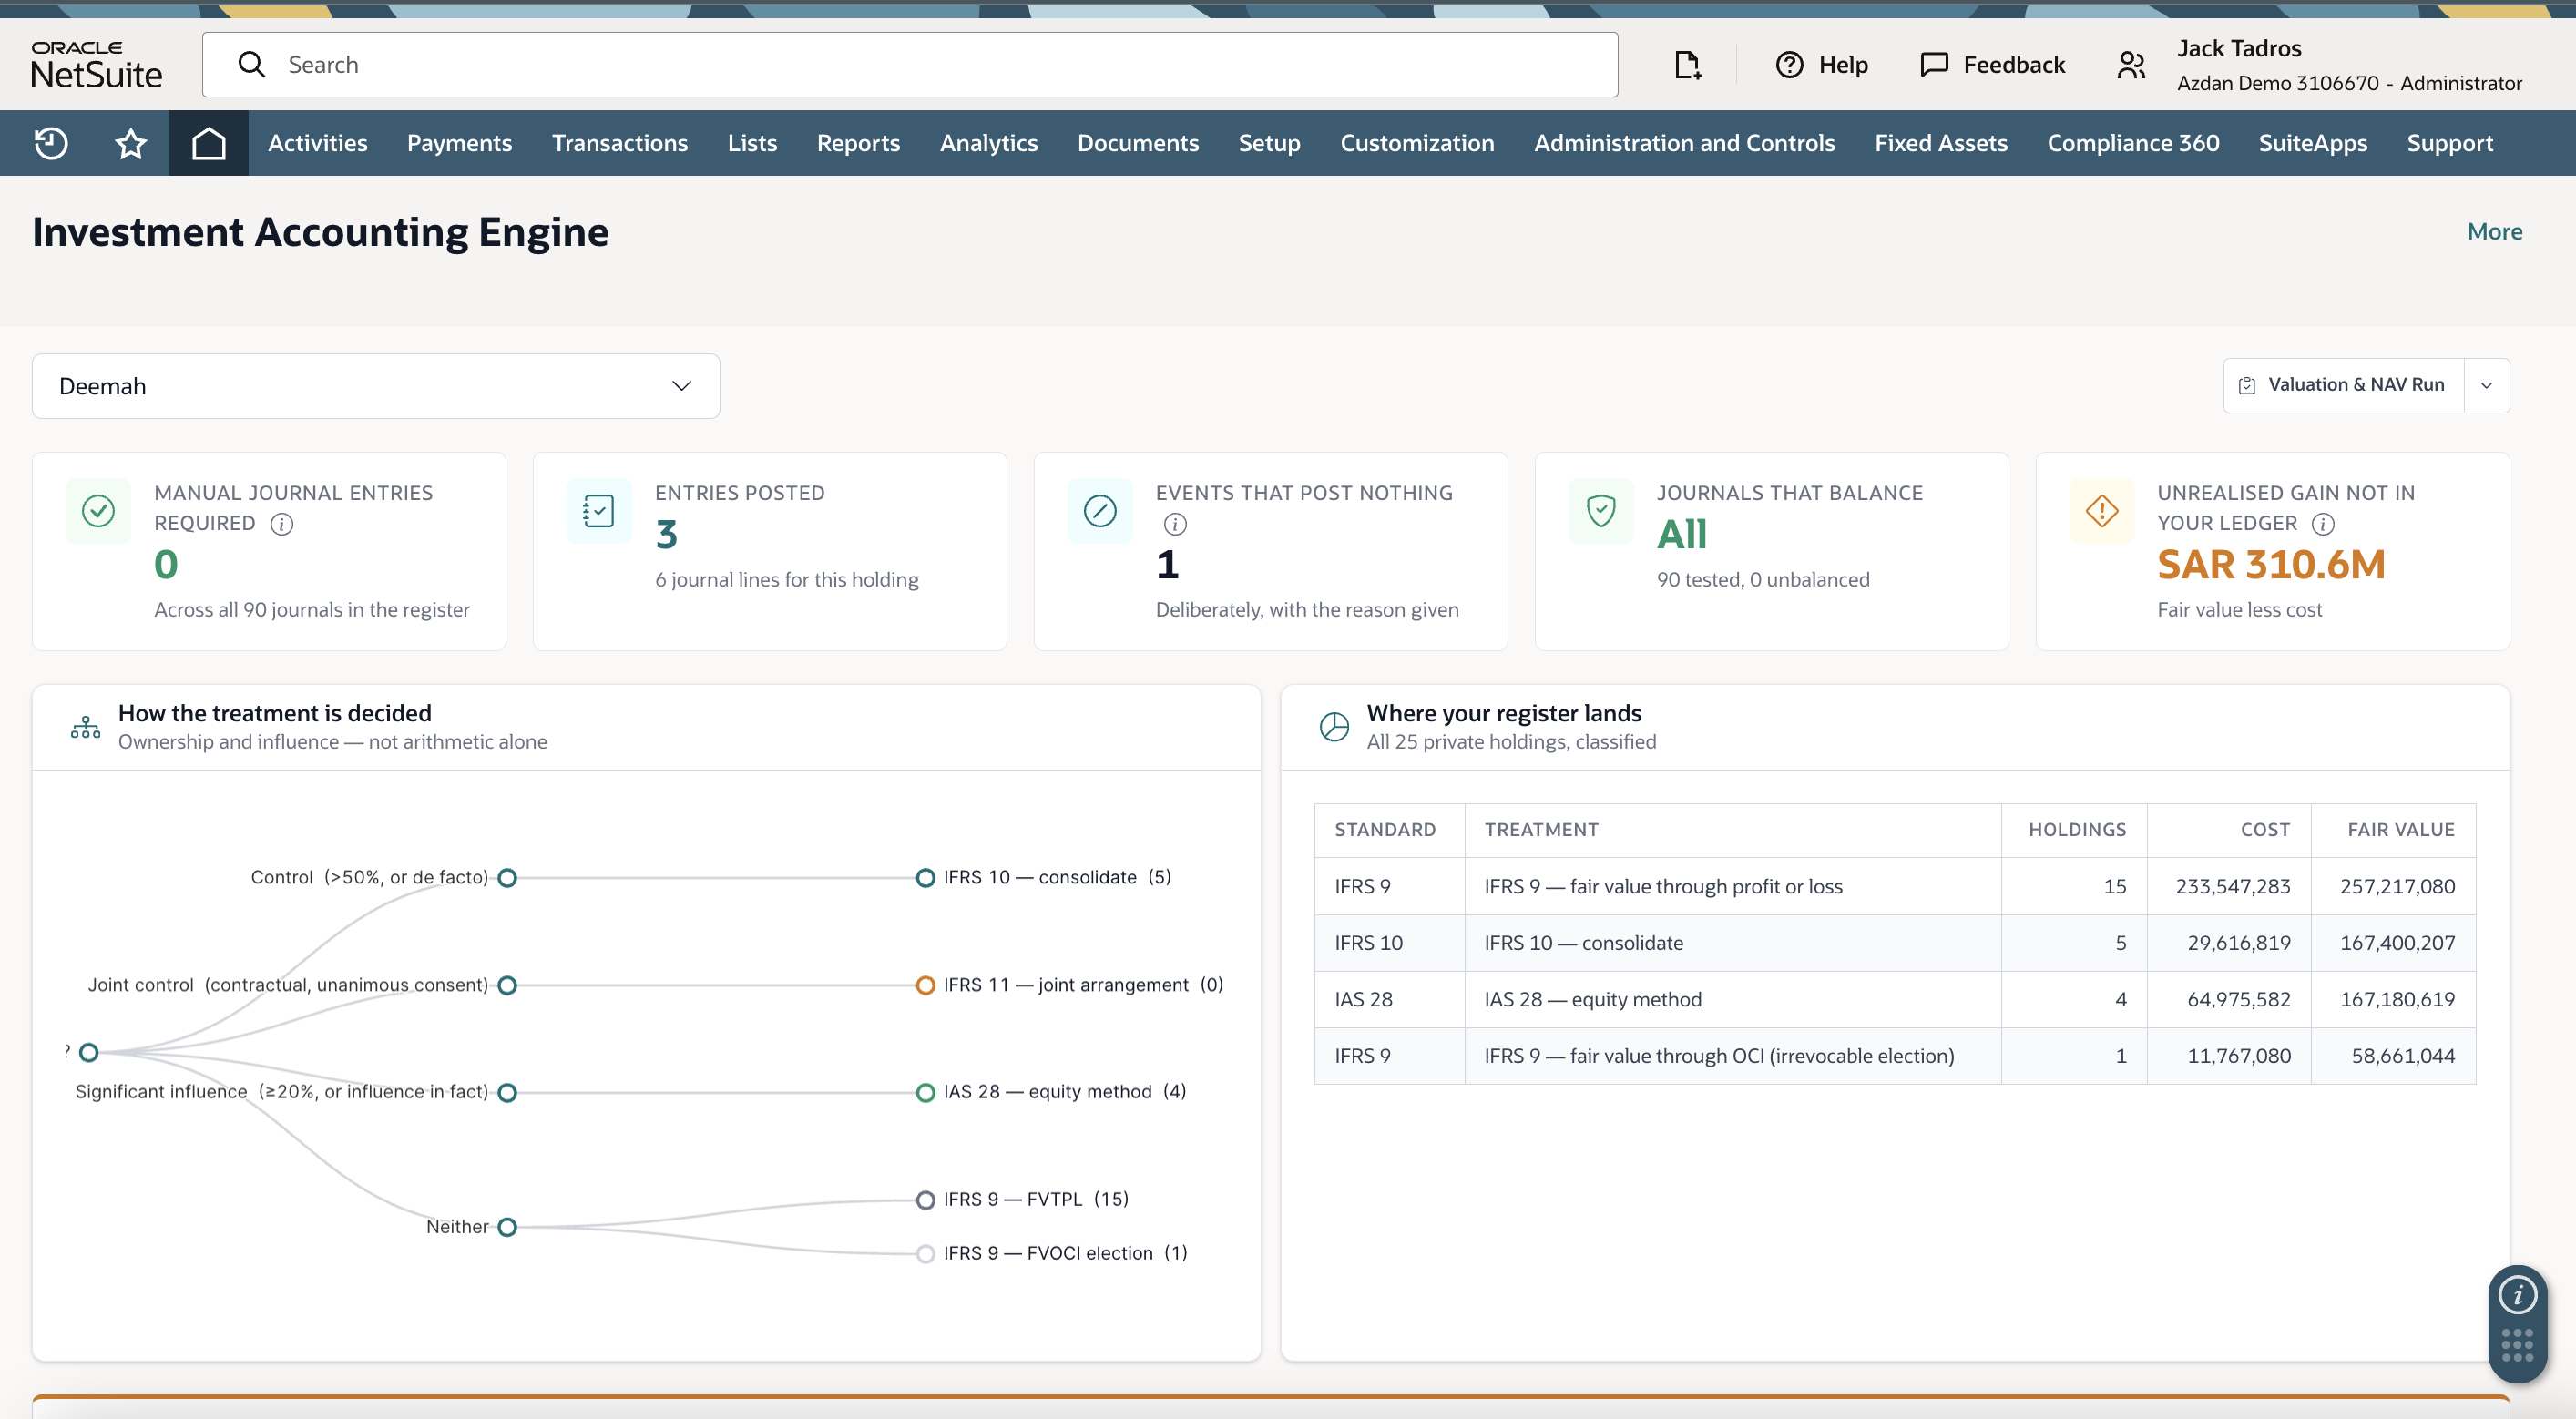This screenshot has height=1419, width=2576.
Task: Click the More link
Action: 2494,232
